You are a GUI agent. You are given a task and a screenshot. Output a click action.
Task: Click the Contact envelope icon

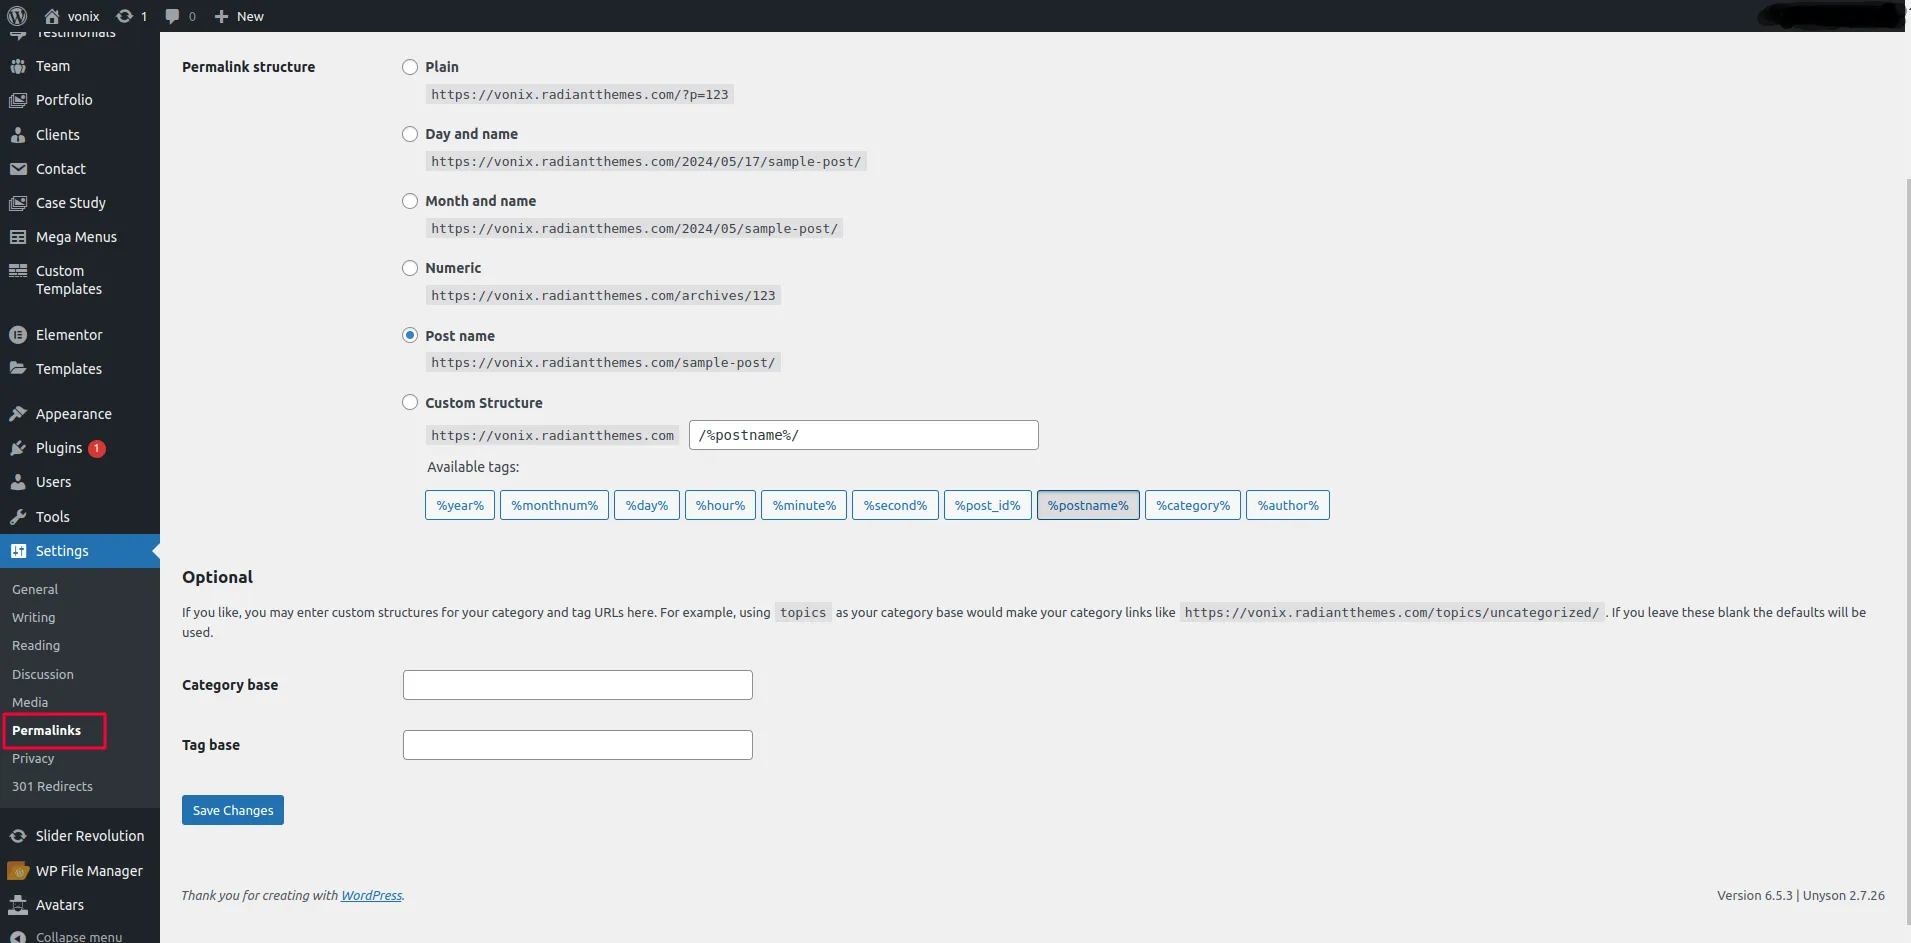pos(18,169)
